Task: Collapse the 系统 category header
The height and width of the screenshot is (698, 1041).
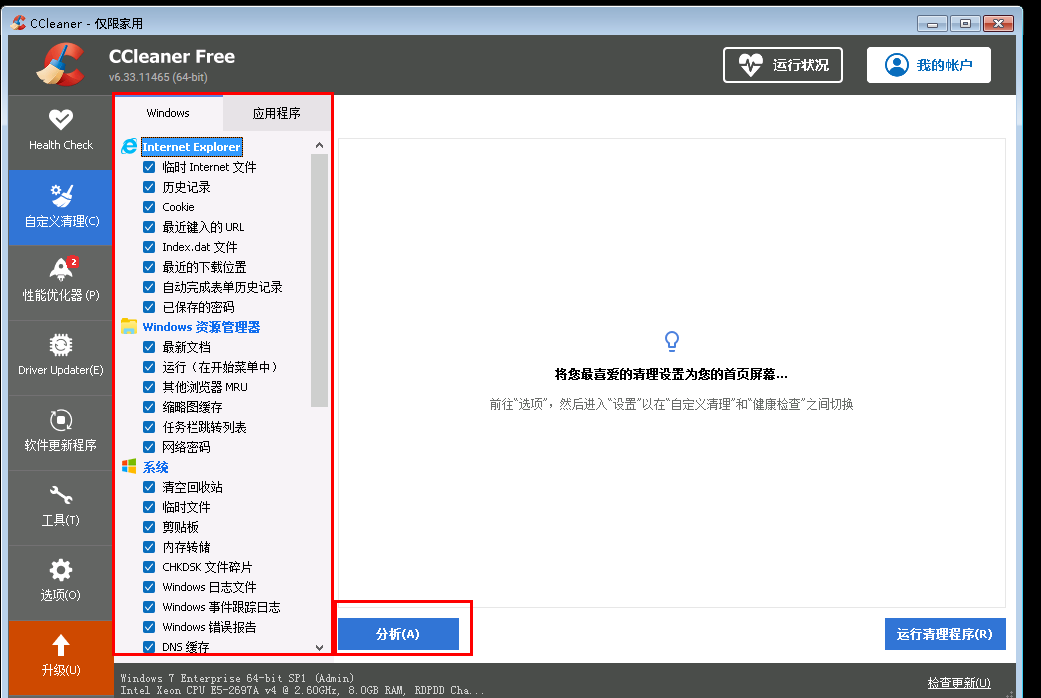Action: coord(155,467)
